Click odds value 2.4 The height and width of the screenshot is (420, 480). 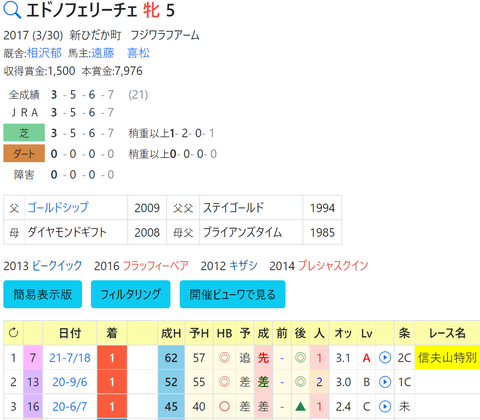[x=343, y=406]
